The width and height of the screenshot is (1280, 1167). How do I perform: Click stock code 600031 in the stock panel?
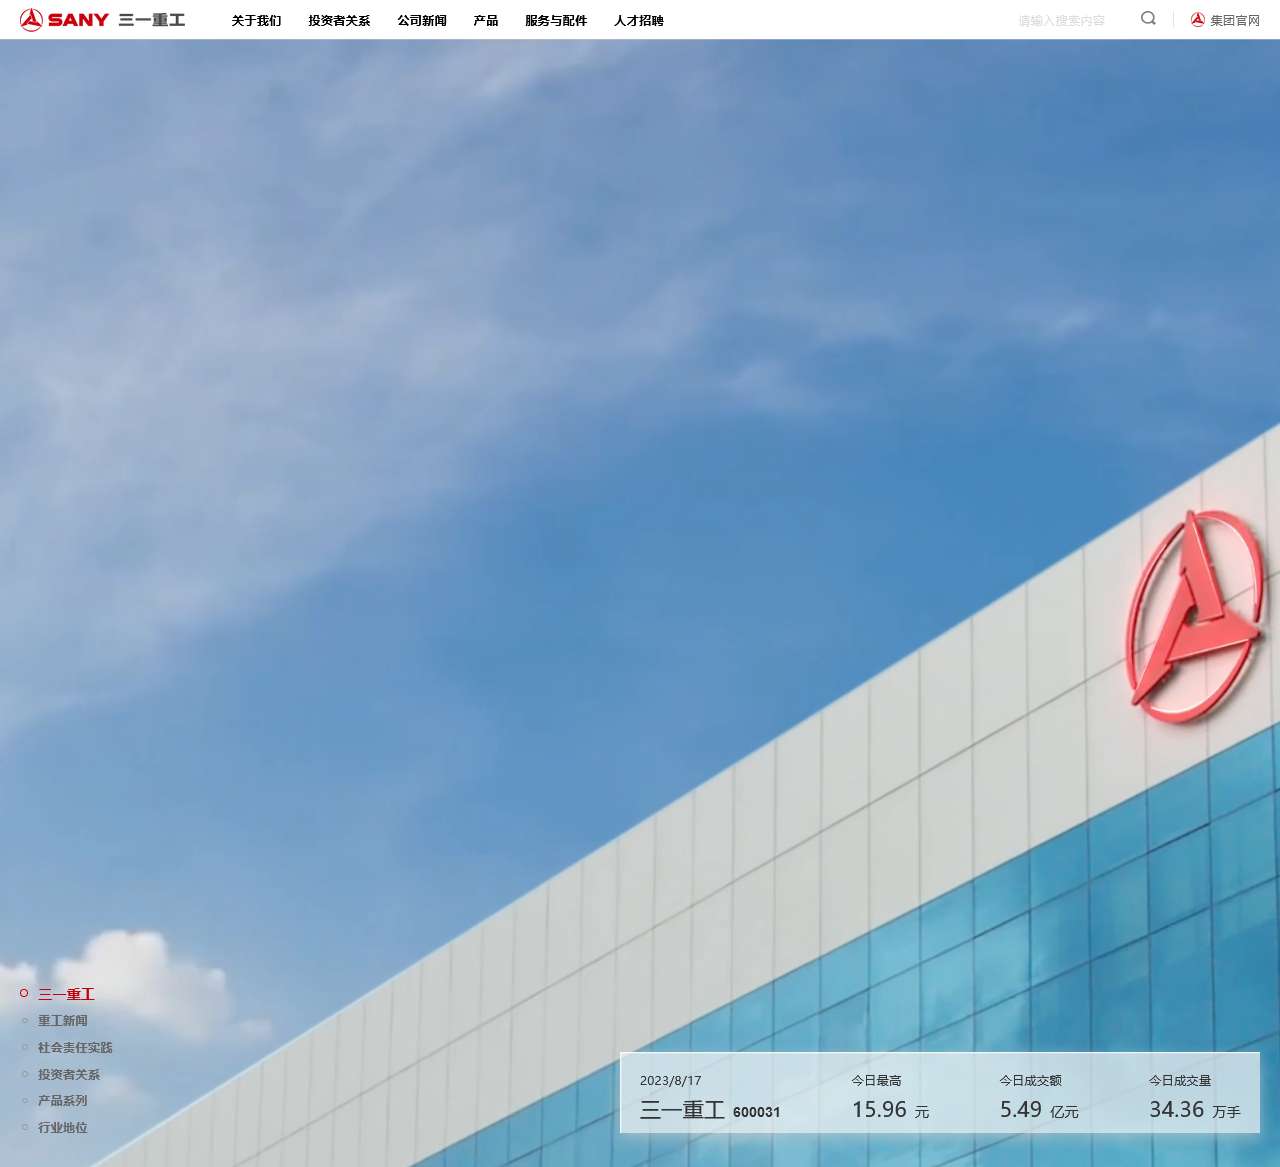(x=756, y=1112)
